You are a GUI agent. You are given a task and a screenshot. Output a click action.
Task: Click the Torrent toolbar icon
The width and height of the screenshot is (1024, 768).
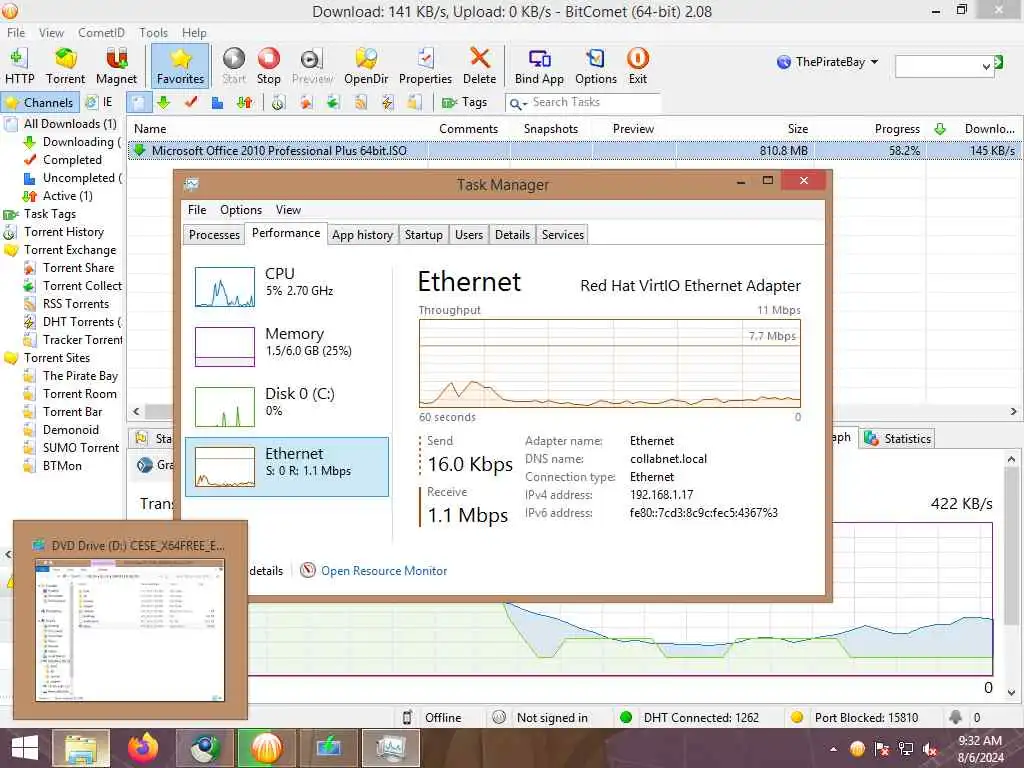point(65,66)
